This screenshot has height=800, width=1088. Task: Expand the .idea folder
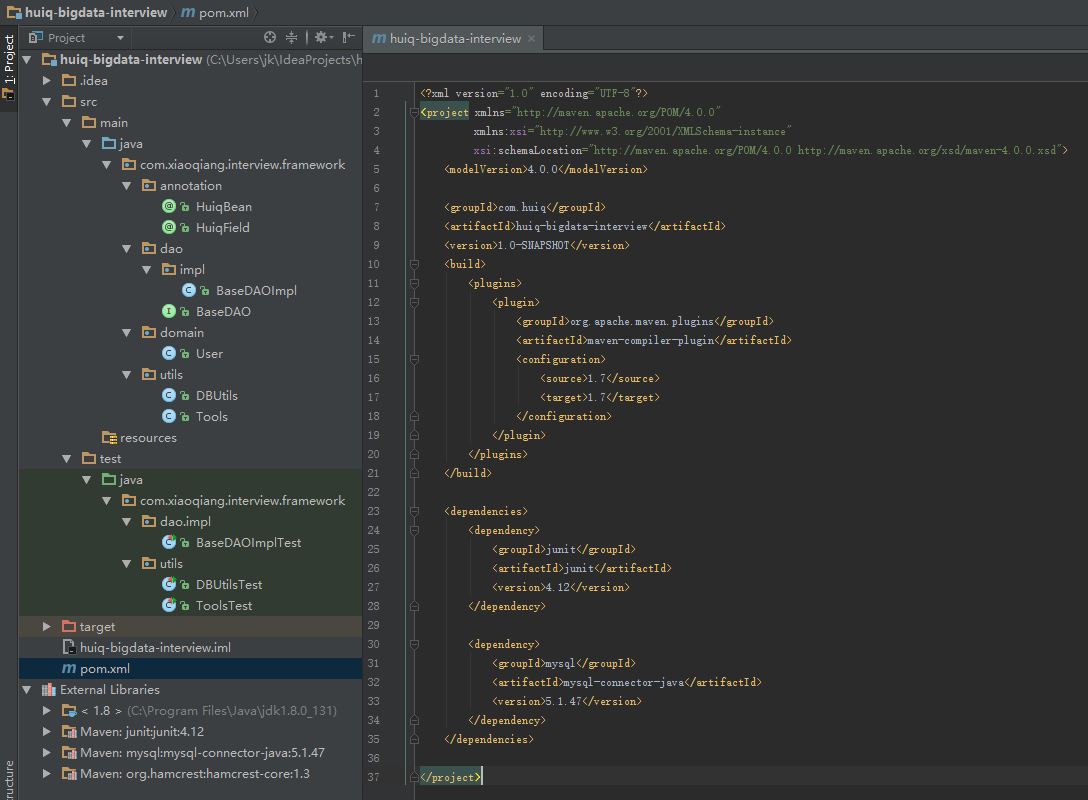pos(46,81)
